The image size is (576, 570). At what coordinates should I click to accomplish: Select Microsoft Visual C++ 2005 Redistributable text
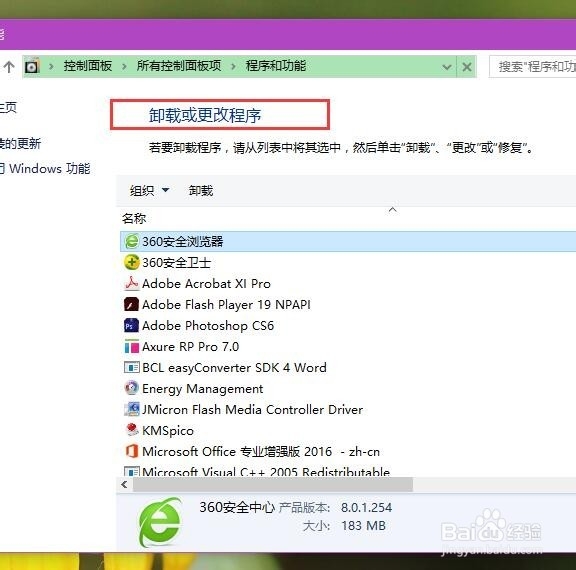tap(266, 472)
